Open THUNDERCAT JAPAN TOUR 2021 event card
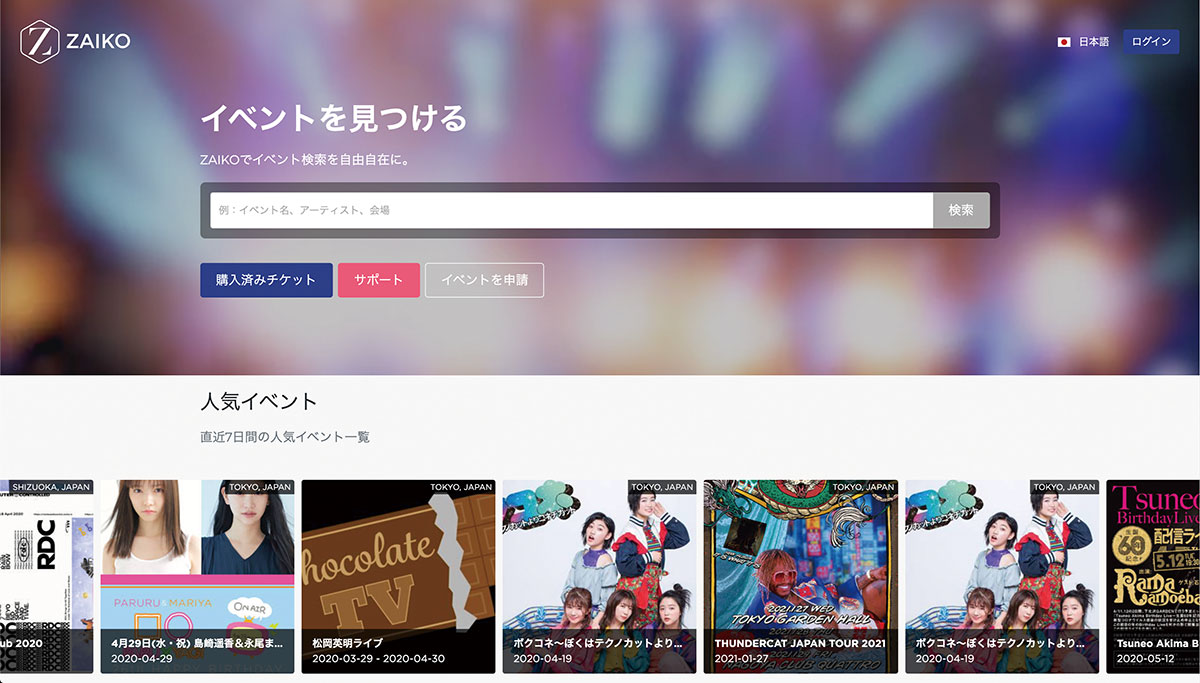The height and width of the screenshot is (683, 1200). [x=800, y=576]
